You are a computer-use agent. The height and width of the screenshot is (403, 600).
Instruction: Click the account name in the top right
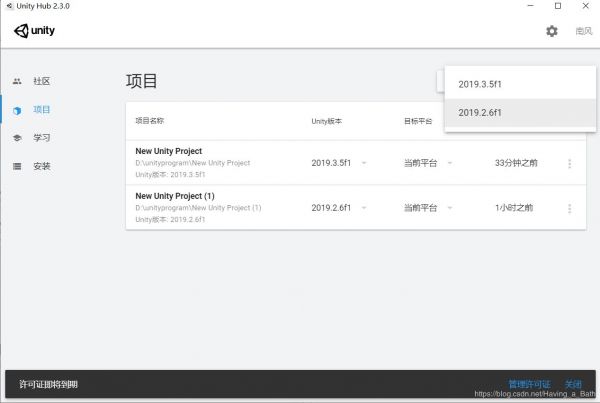coord(584,31)
